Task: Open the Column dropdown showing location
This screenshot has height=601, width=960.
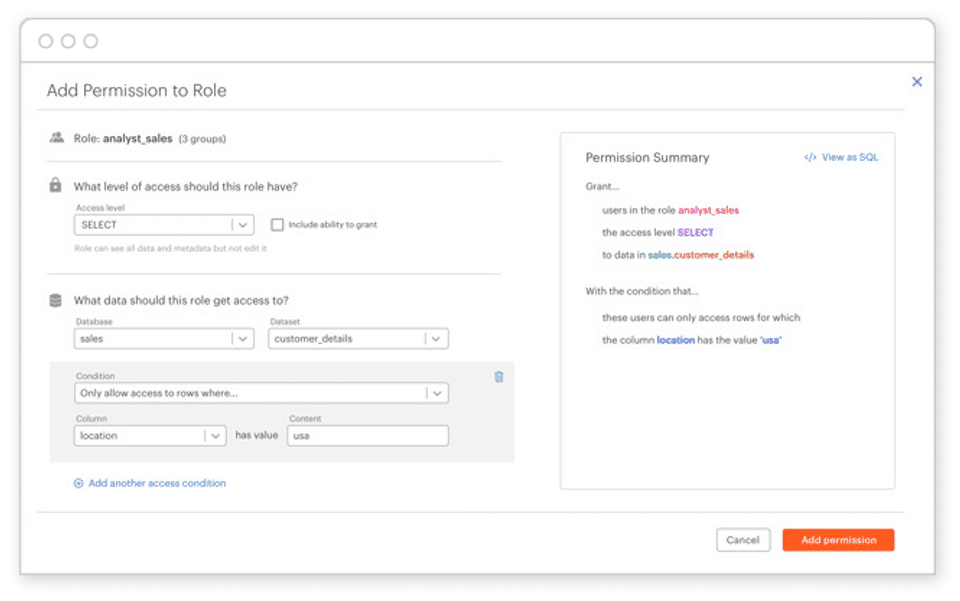Action: click(x=150, y=436)
